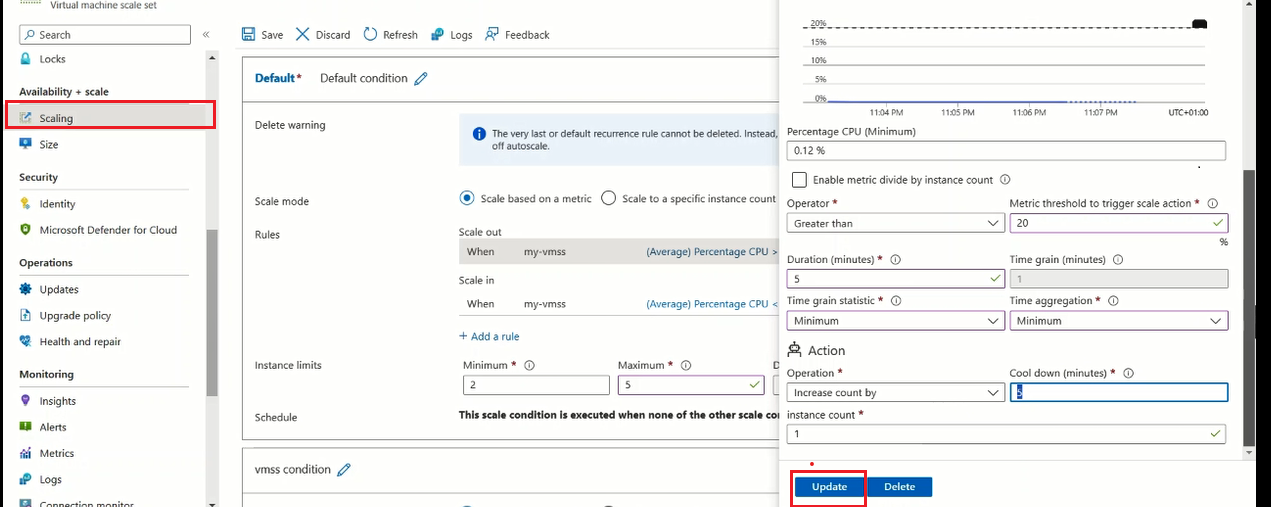Click the Update button

coord(830,487)
